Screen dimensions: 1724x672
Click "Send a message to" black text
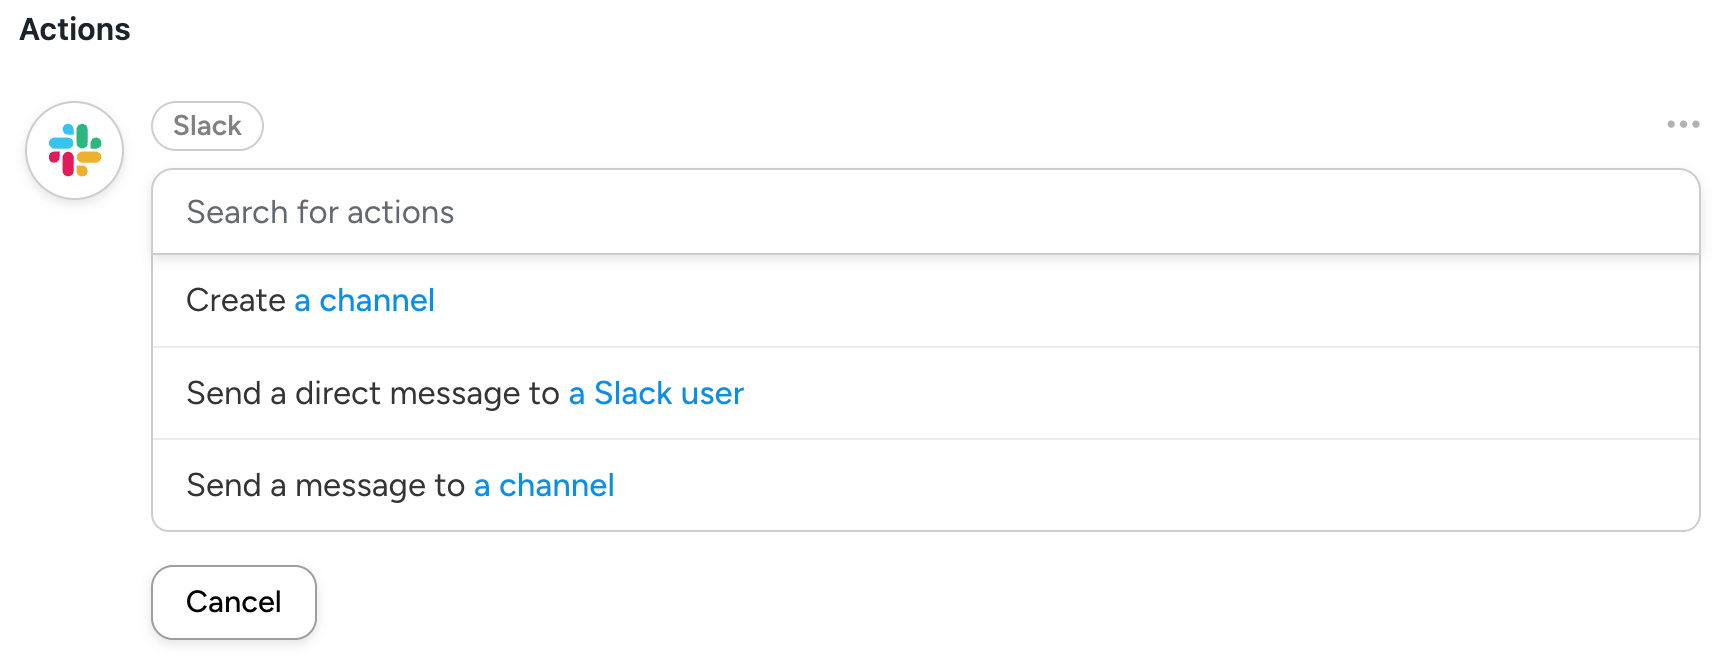(325, 485)
